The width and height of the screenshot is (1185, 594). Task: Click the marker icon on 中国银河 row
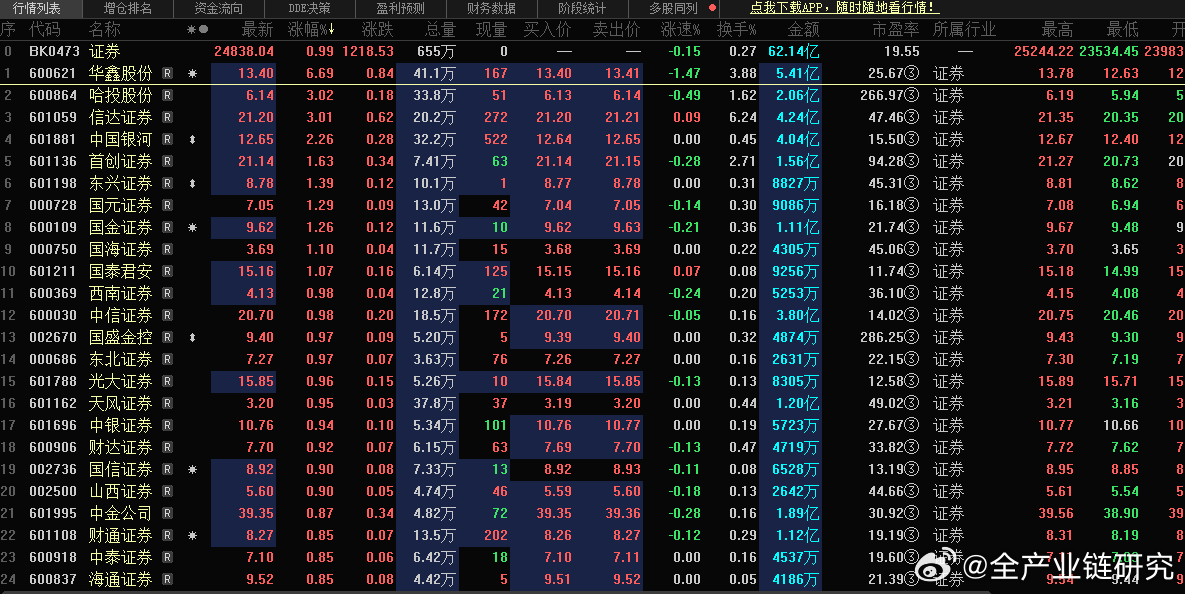pos(193,139)
